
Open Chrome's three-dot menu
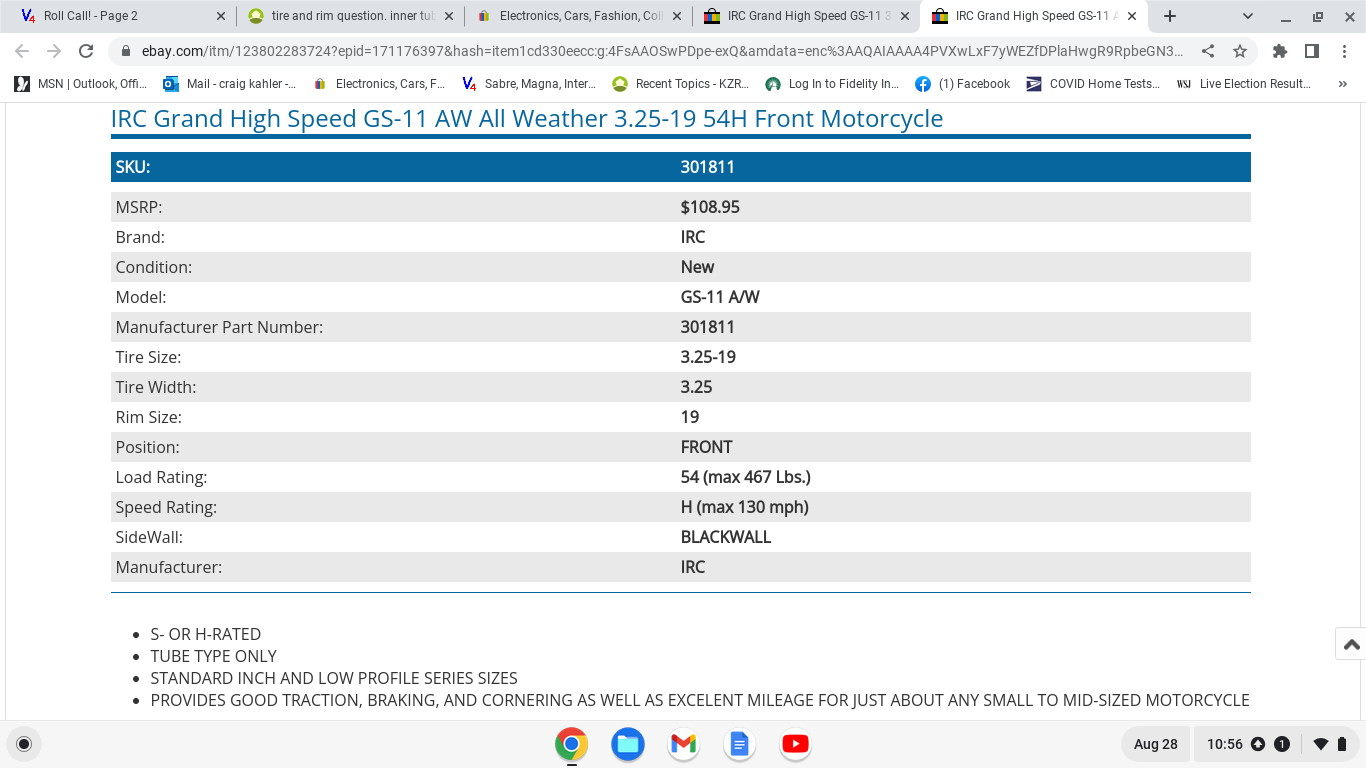pos(1343,51)
